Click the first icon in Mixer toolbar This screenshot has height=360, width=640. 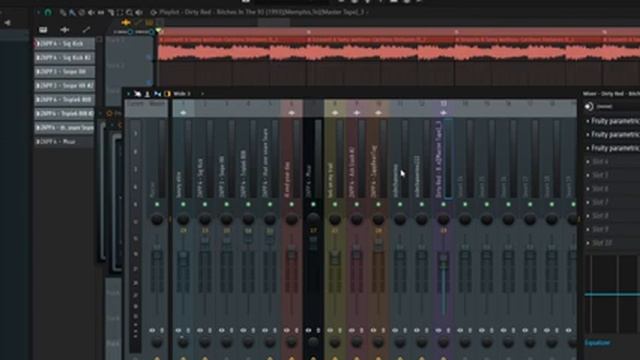coord(138,94)
